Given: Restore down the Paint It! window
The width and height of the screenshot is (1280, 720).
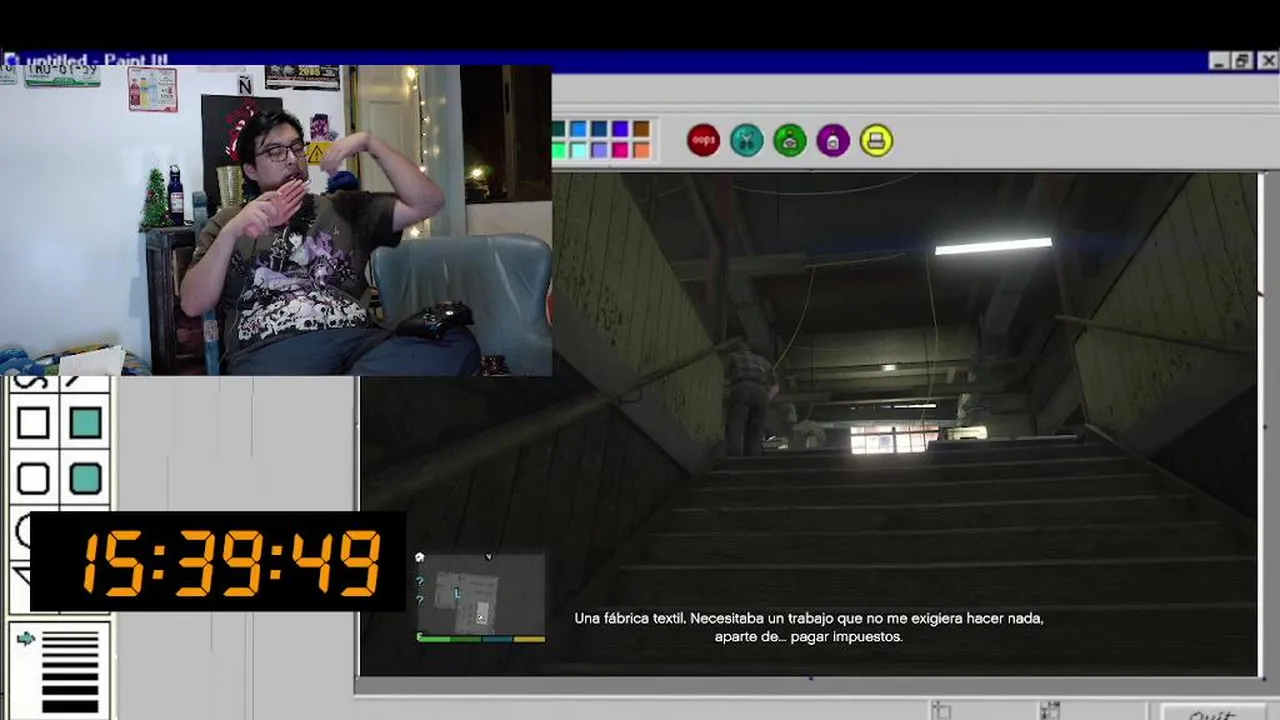Looking at the screenshot, I should click(1243, 61).
